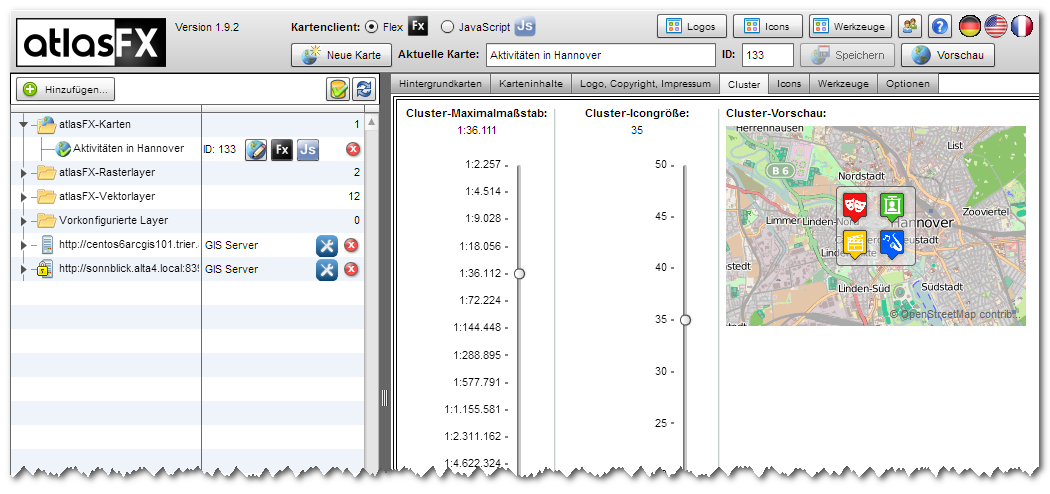Select the Flex map client radio button
Screen dimensions: 1050x494
coord(371,27)
